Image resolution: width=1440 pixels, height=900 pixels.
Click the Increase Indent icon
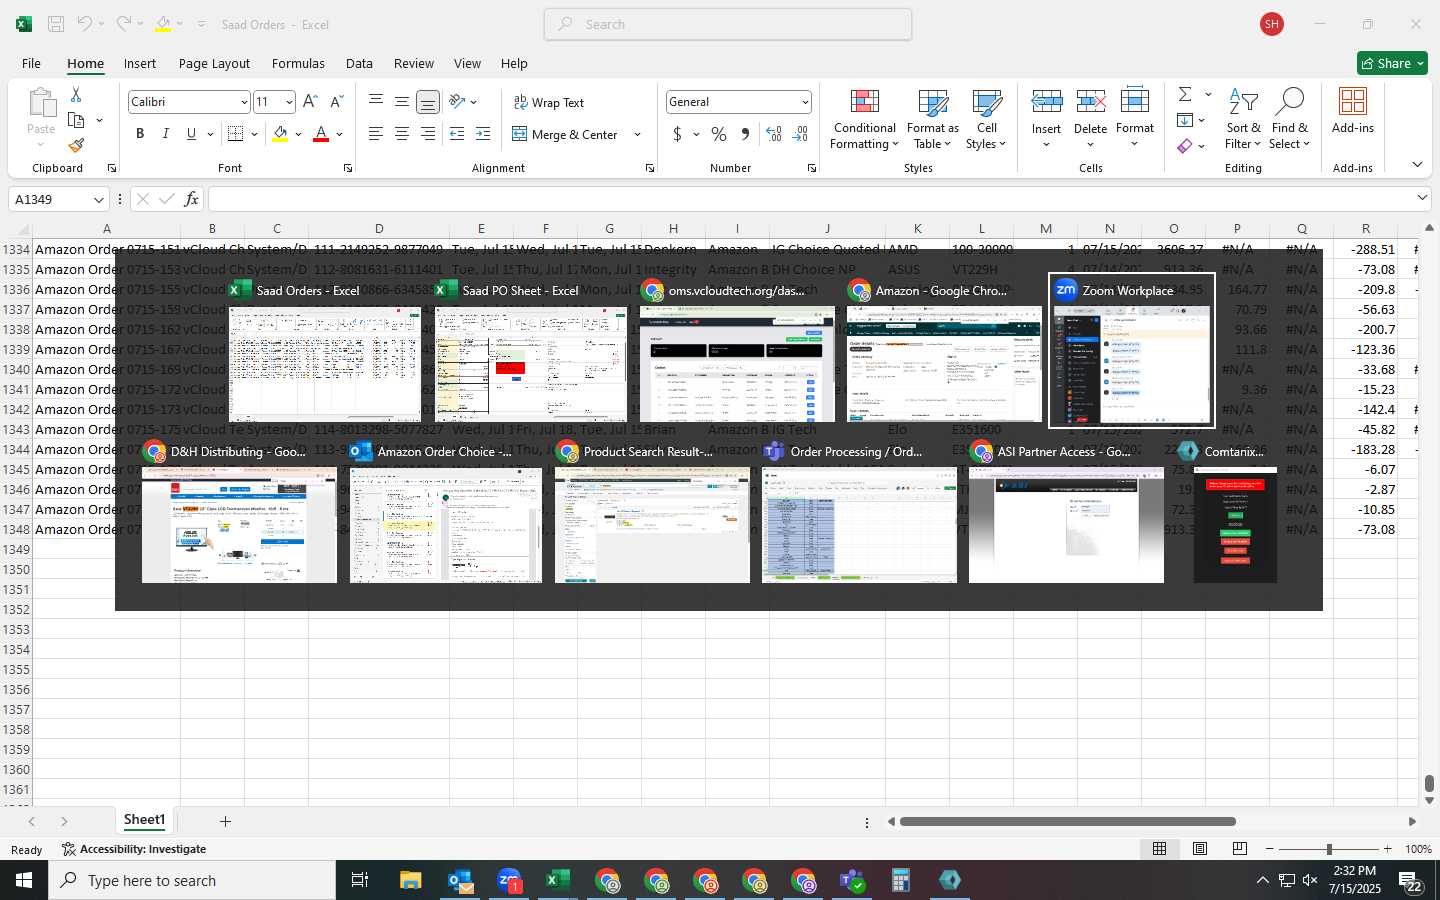coord(483,134)
